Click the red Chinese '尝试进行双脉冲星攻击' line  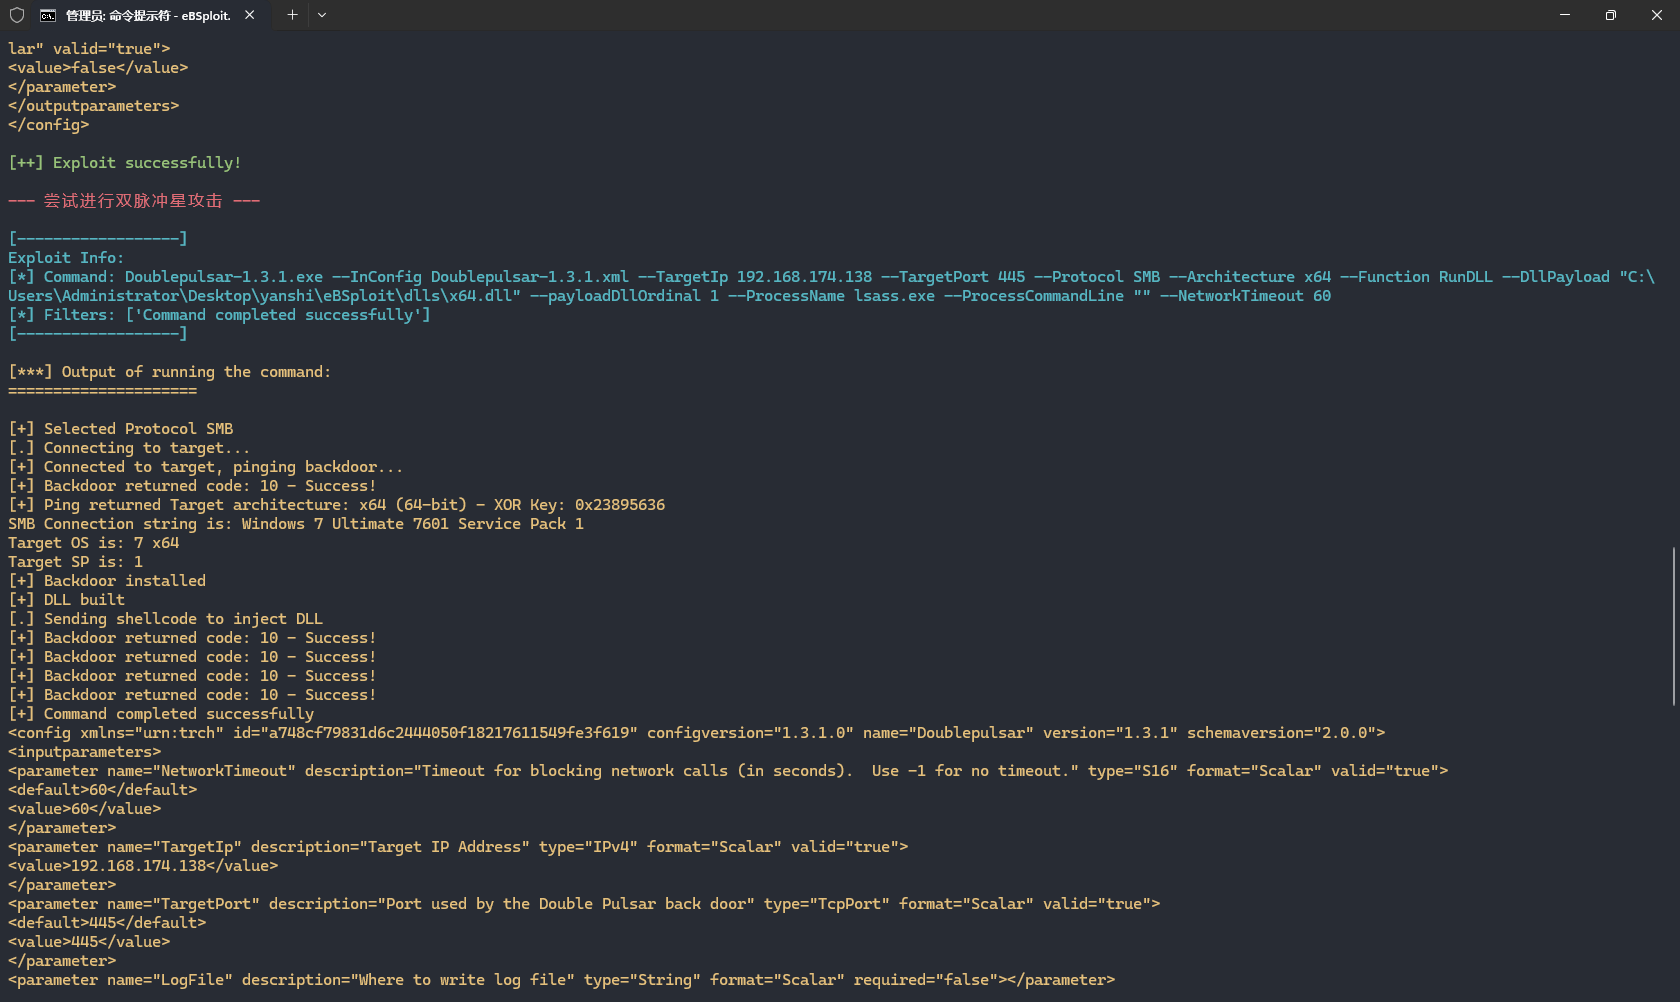(x=133, y=201)
